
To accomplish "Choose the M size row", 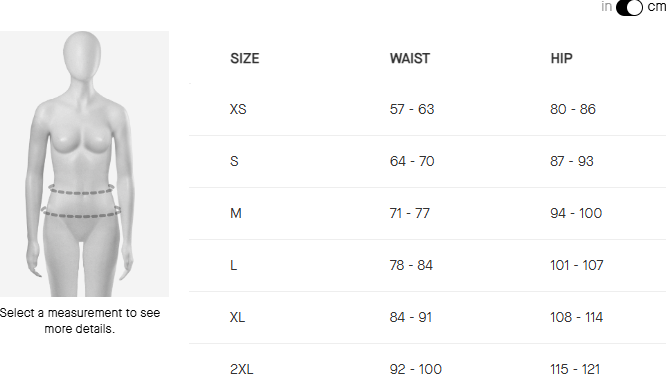I will (x=427, y=214).
